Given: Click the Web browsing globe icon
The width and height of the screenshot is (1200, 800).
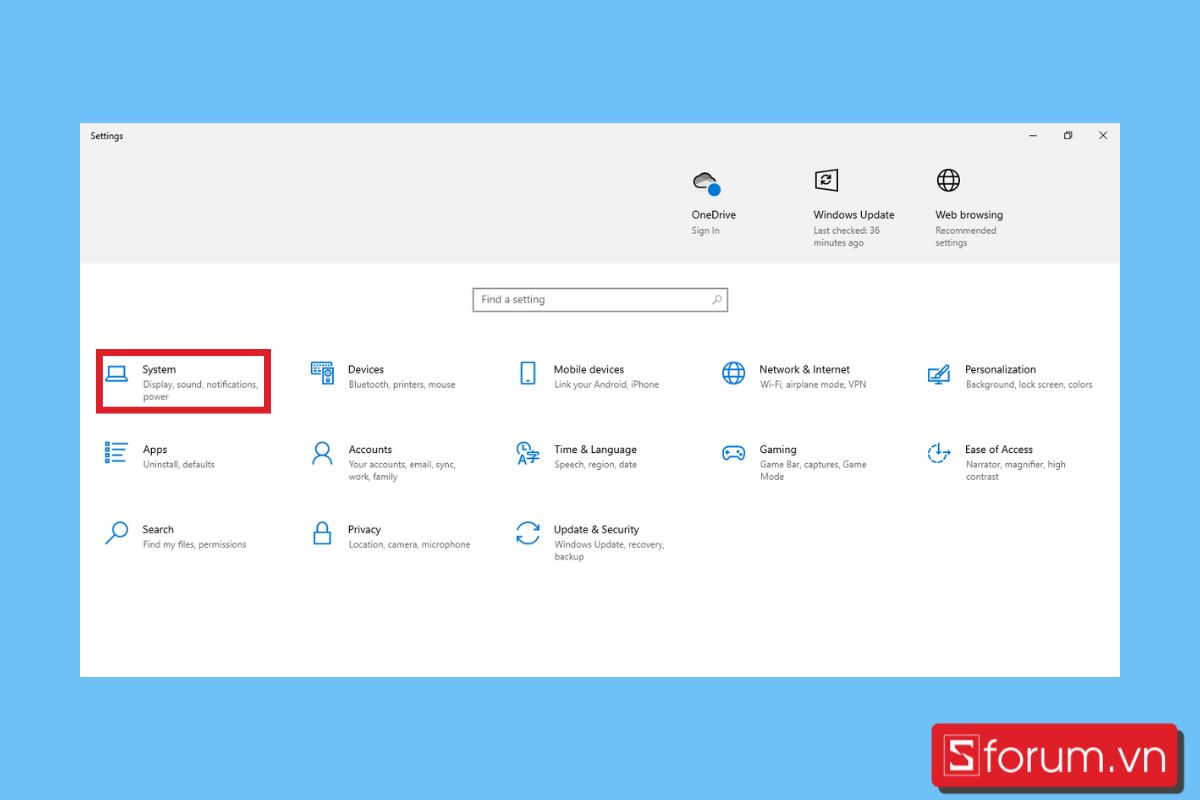Looking at the screenshot, I should tap(948, 180).
